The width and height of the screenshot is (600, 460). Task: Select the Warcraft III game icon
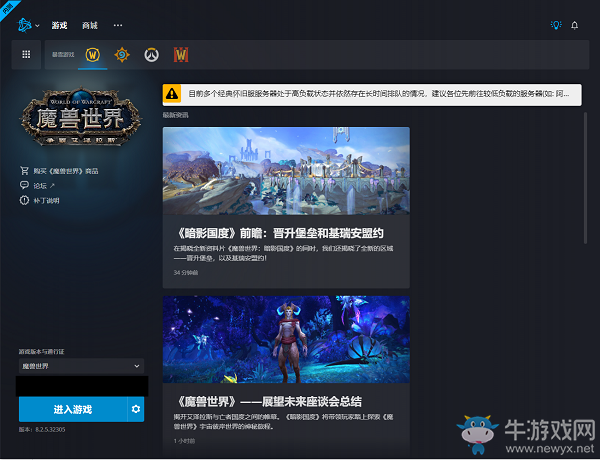[181, 55]
